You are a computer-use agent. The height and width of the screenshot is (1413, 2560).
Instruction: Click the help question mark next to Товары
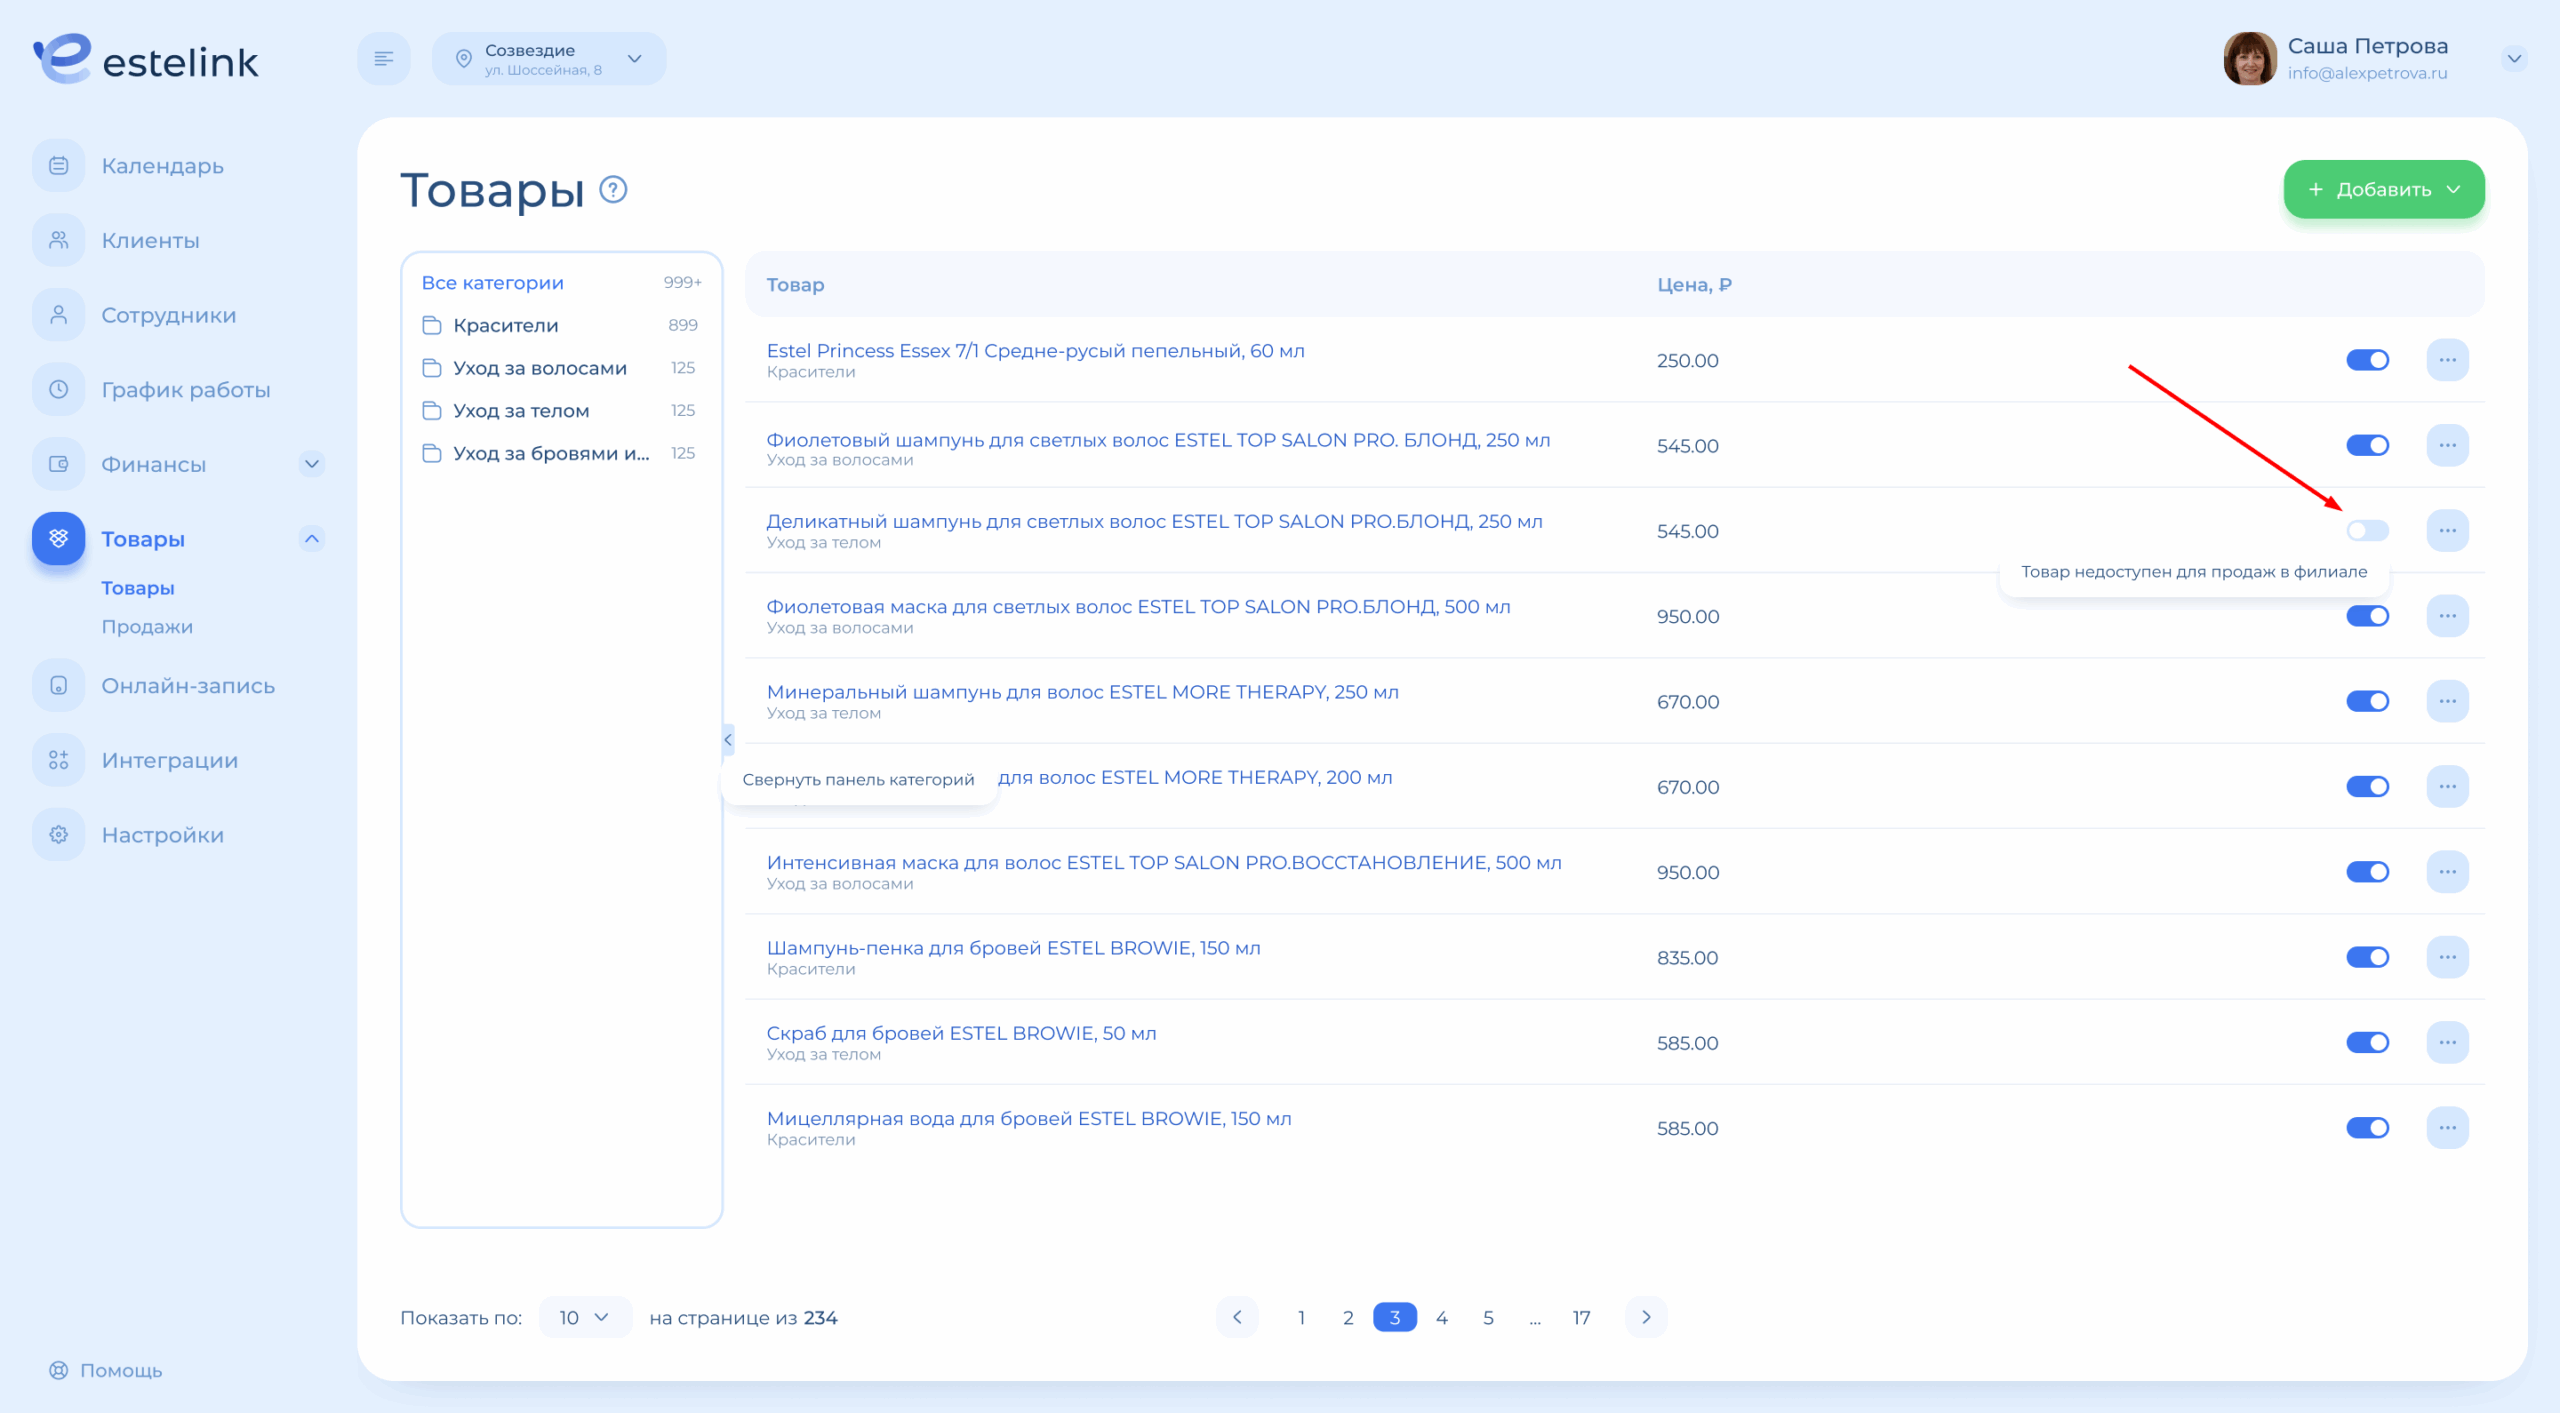pos(613,189)
